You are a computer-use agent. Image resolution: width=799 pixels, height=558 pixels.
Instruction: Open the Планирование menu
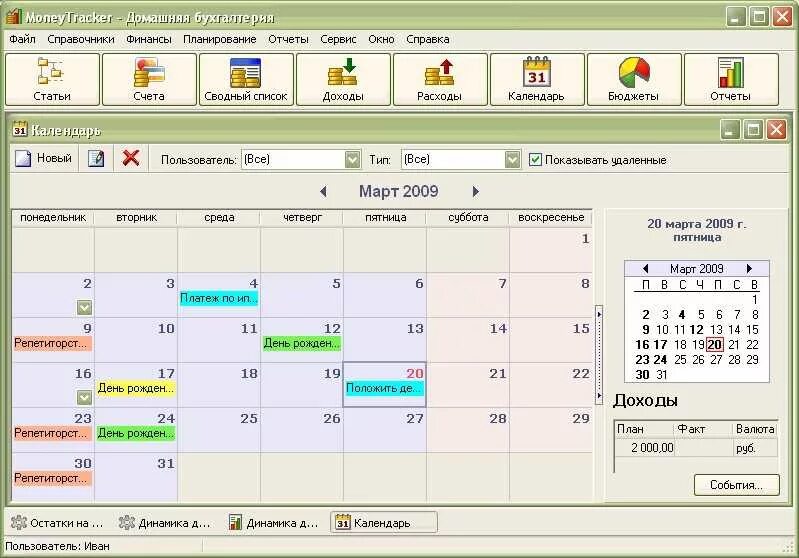(x=220, y=39)
